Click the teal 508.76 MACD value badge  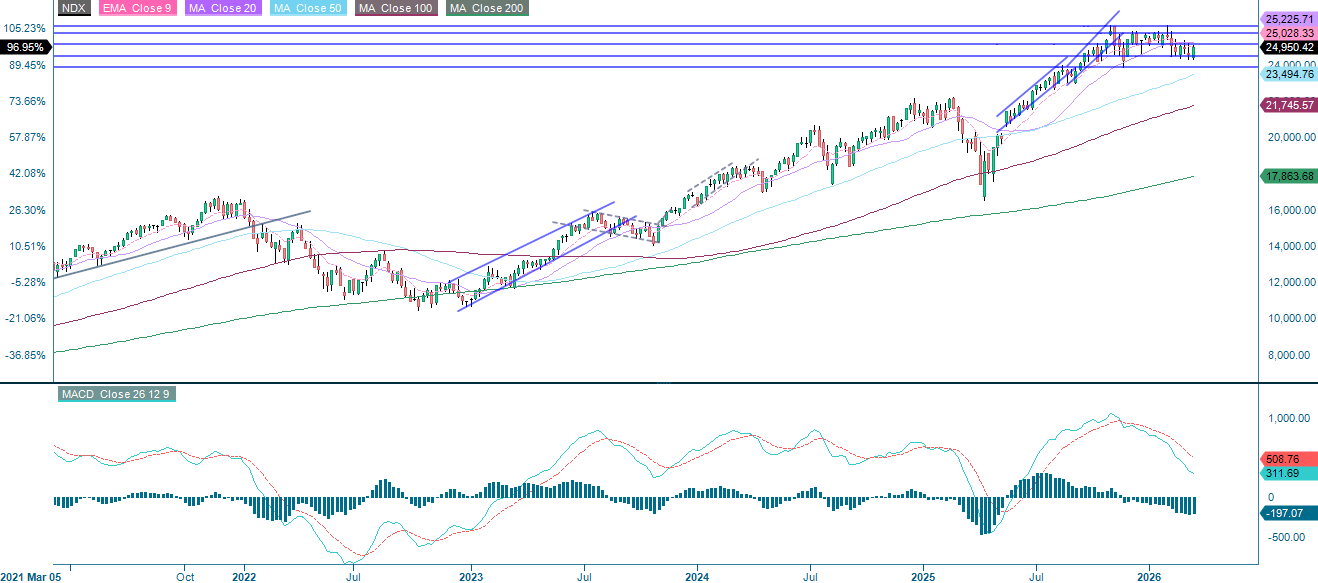1286,456
